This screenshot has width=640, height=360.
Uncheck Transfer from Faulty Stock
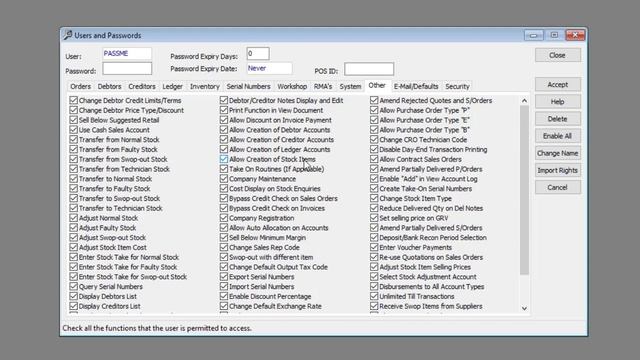pos(73,149)
